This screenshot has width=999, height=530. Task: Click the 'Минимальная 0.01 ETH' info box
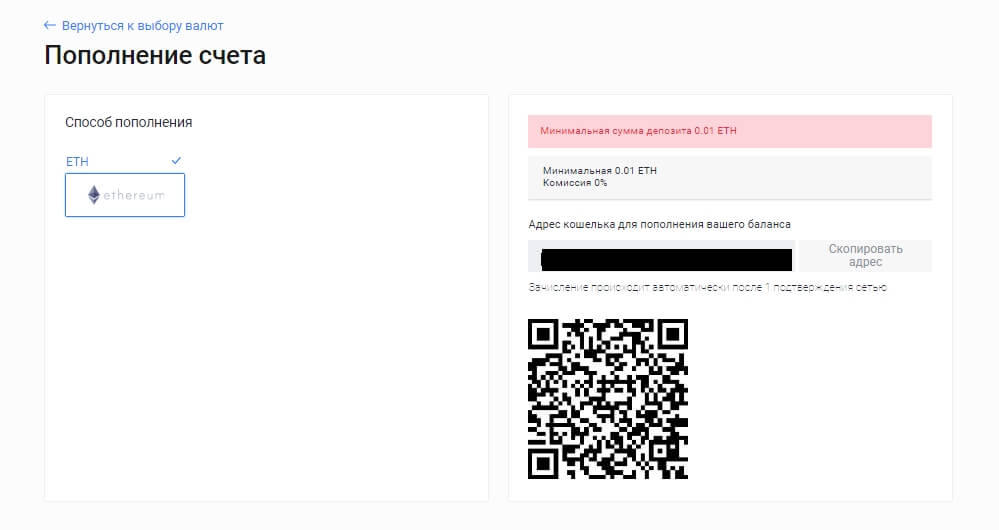tap(729, 178)
